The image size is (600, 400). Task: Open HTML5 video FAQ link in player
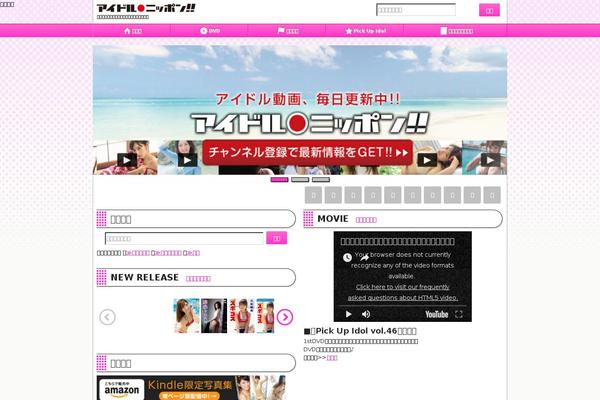click(x=403, y=292)
